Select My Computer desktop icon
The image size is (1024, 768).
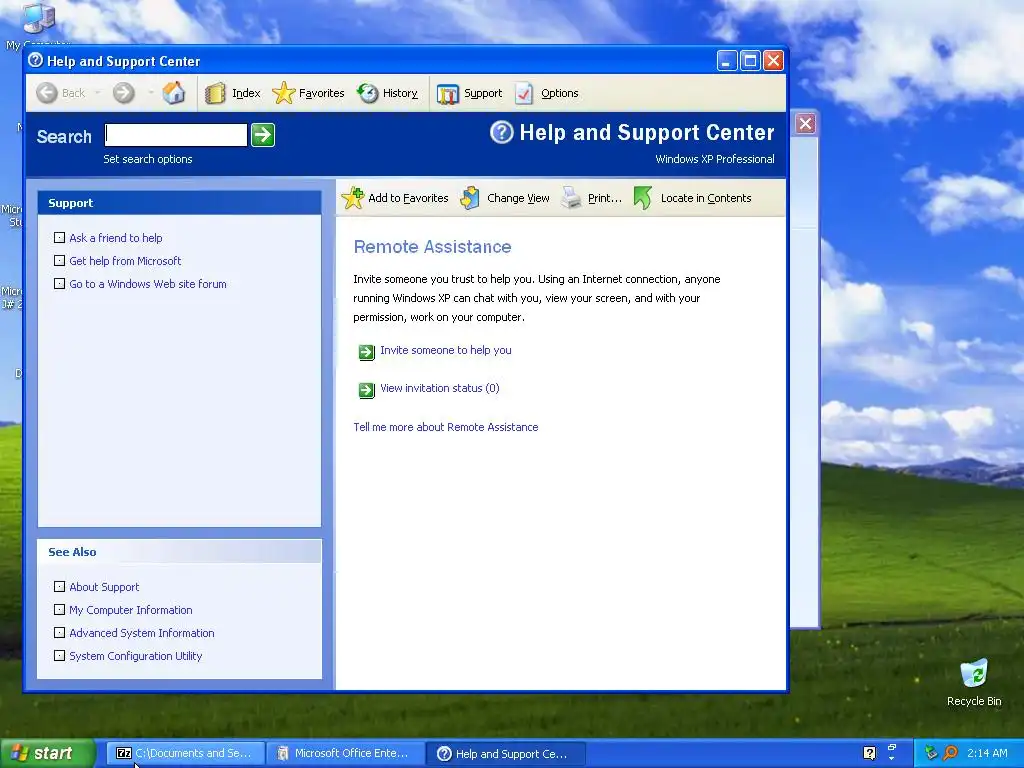(x=37, y=25)
